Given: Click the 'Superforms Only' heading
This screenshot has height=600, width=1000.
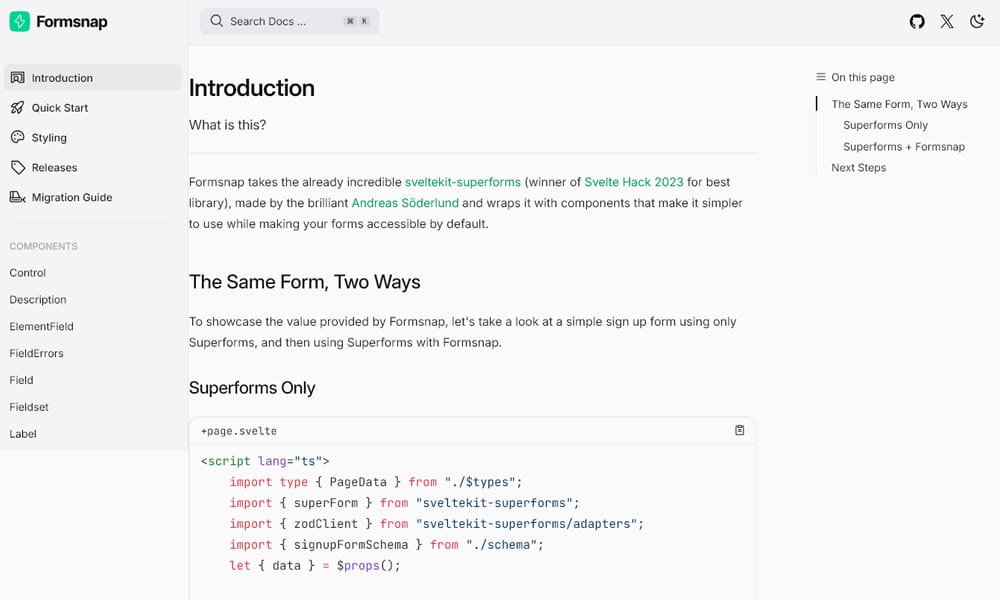Looking at the screenshot, I should (x=252, y=388).
